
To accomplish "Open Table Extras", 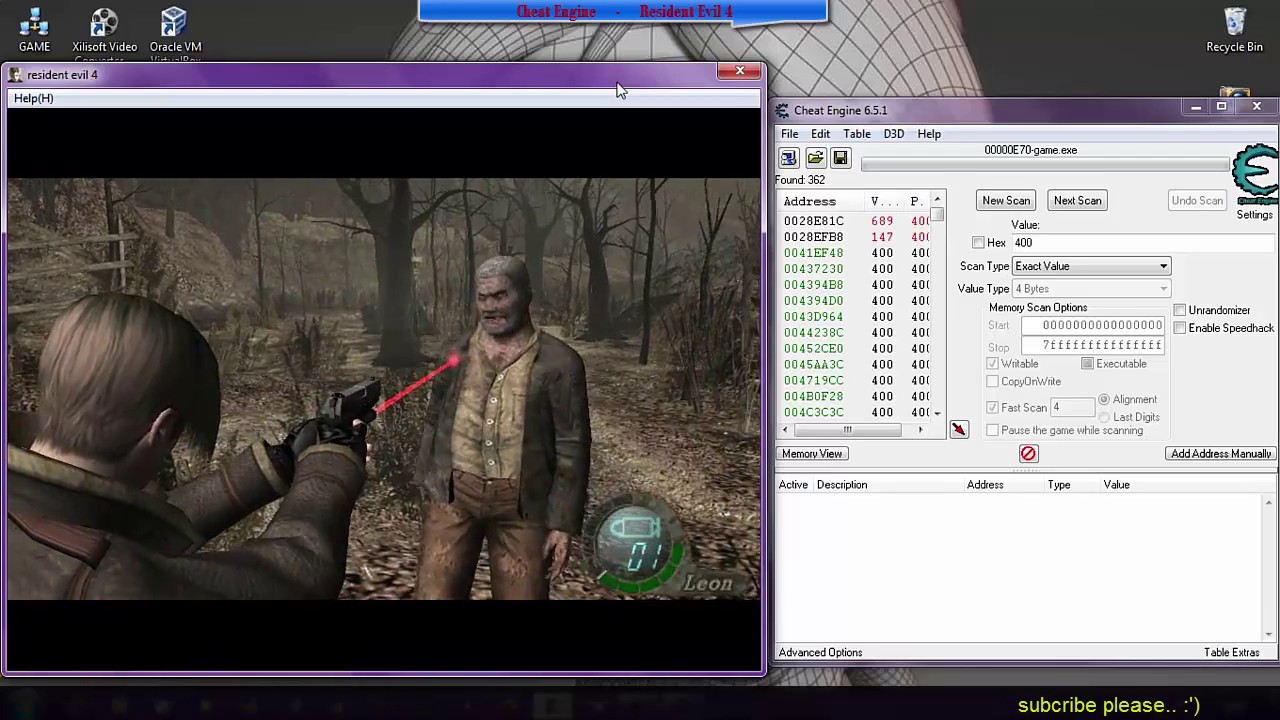I will click(x=1231, y=653).
